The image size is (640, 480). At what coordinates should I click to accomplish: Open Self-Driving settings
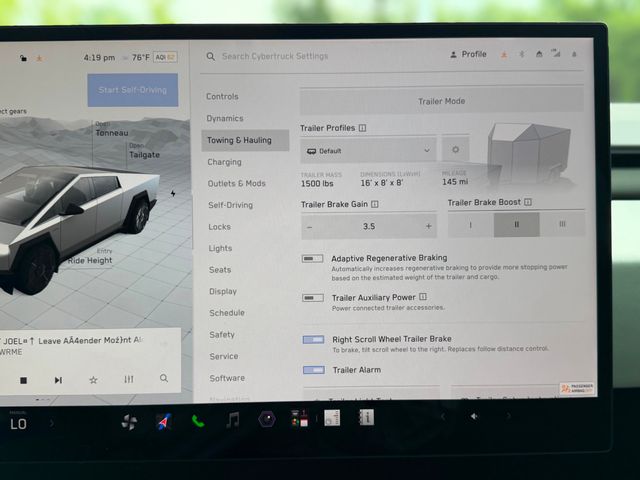(x=231, y=205)
